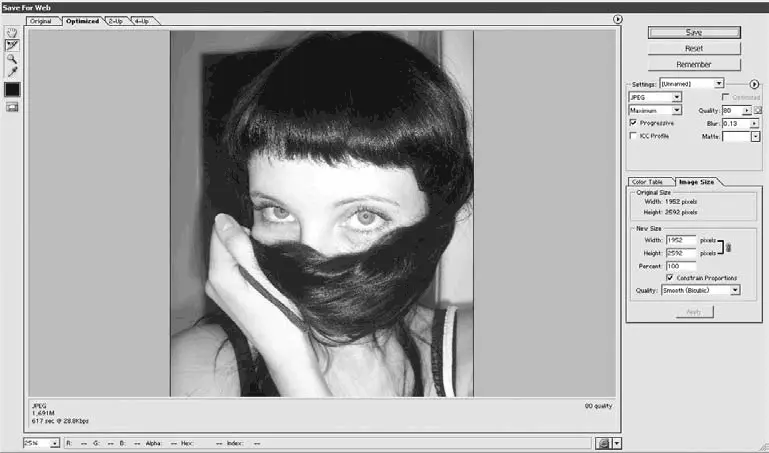
Task: Open the JPEG file format dropdown
Action: point(654,97)
